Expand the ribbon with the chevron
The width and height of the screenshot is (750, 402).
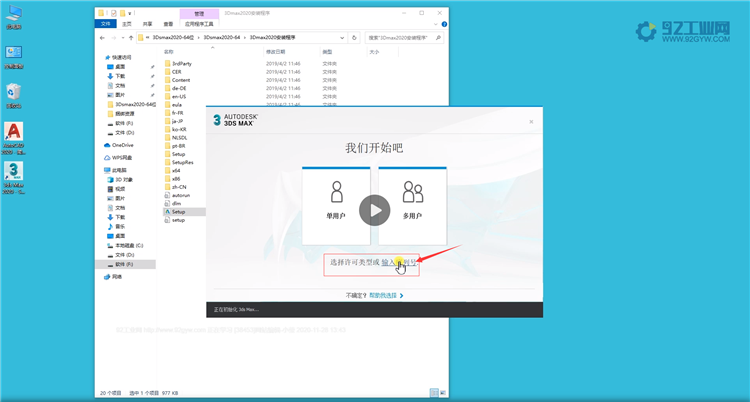pos(436,24)
